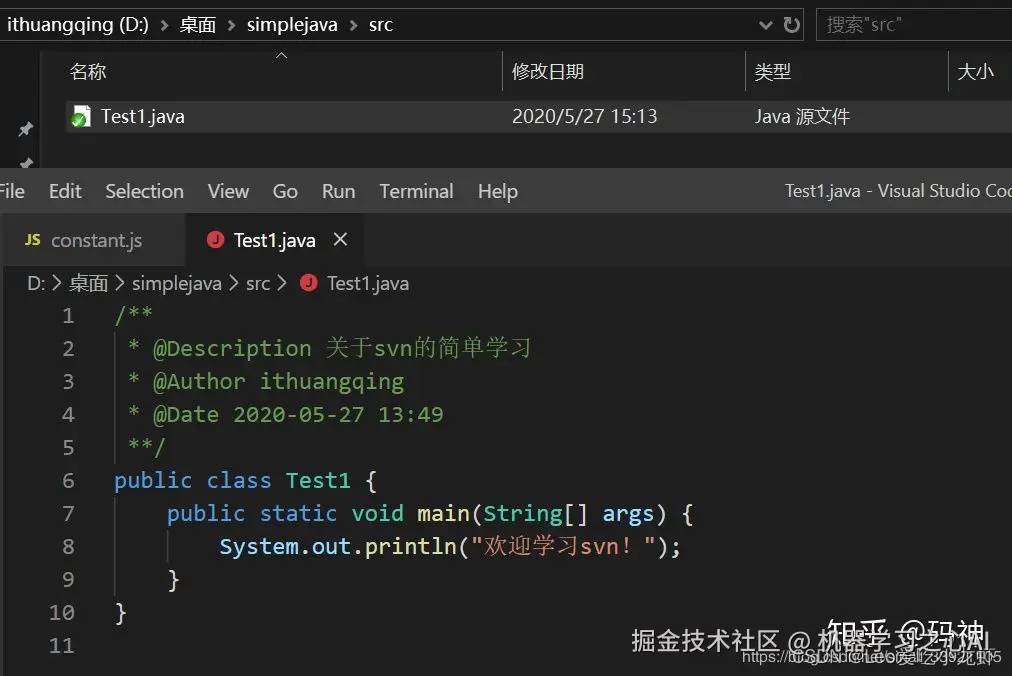
Task: Click 桌面 in editor breadcrumb
Action: 88,283
